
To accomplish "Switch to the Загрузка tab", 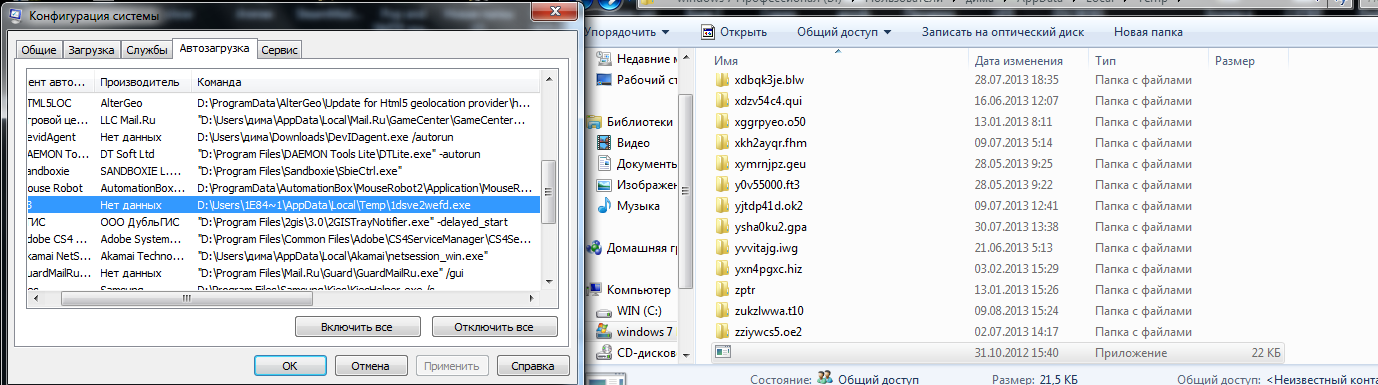I will (91, 50).
